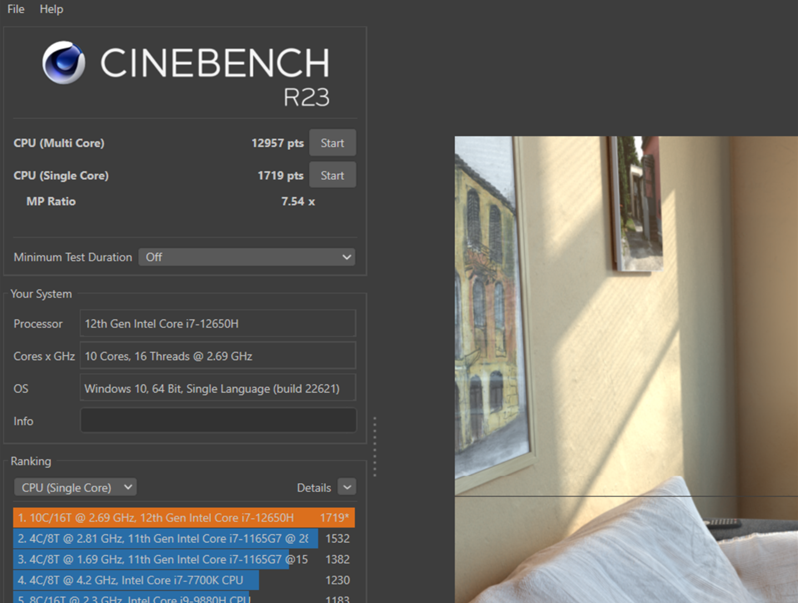Select the Intel Core i7-7700K ranking row
798x603 pixels.
tap(184, 580)
